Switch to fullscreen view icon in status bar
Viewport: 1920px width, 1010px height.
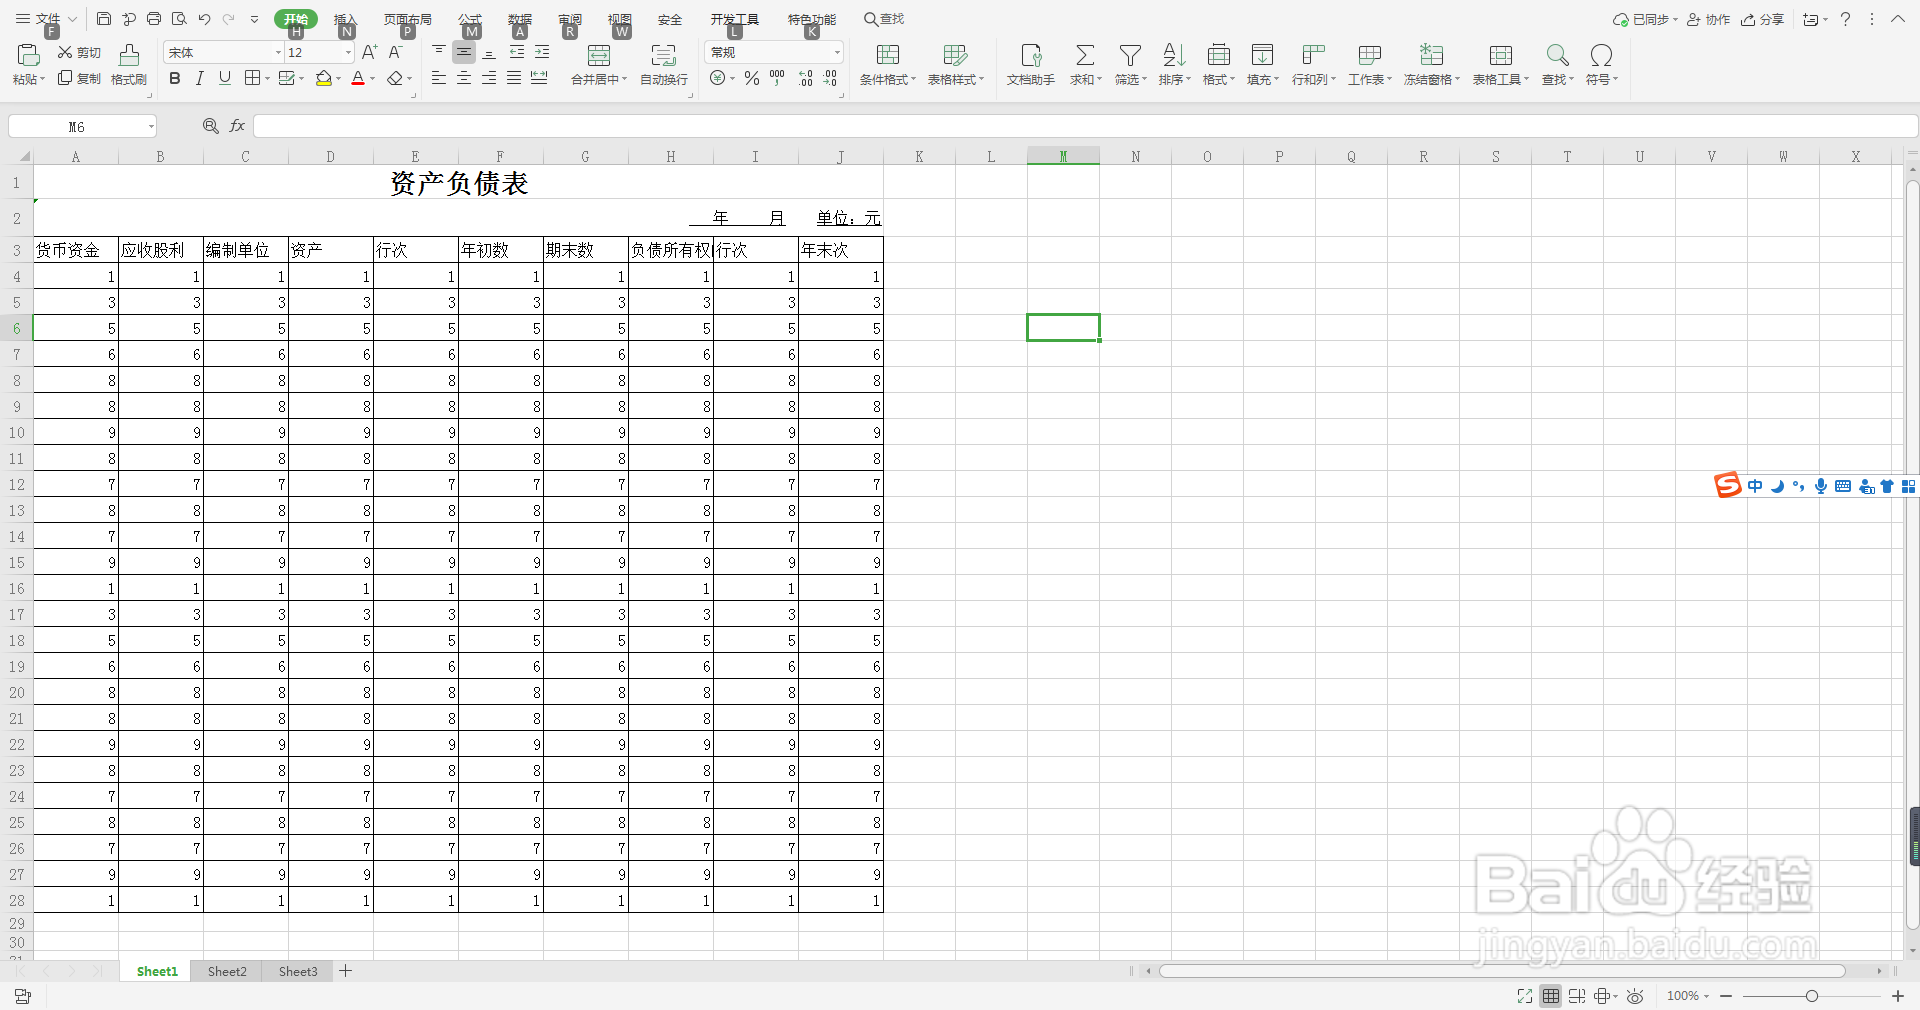point(1524,996)
